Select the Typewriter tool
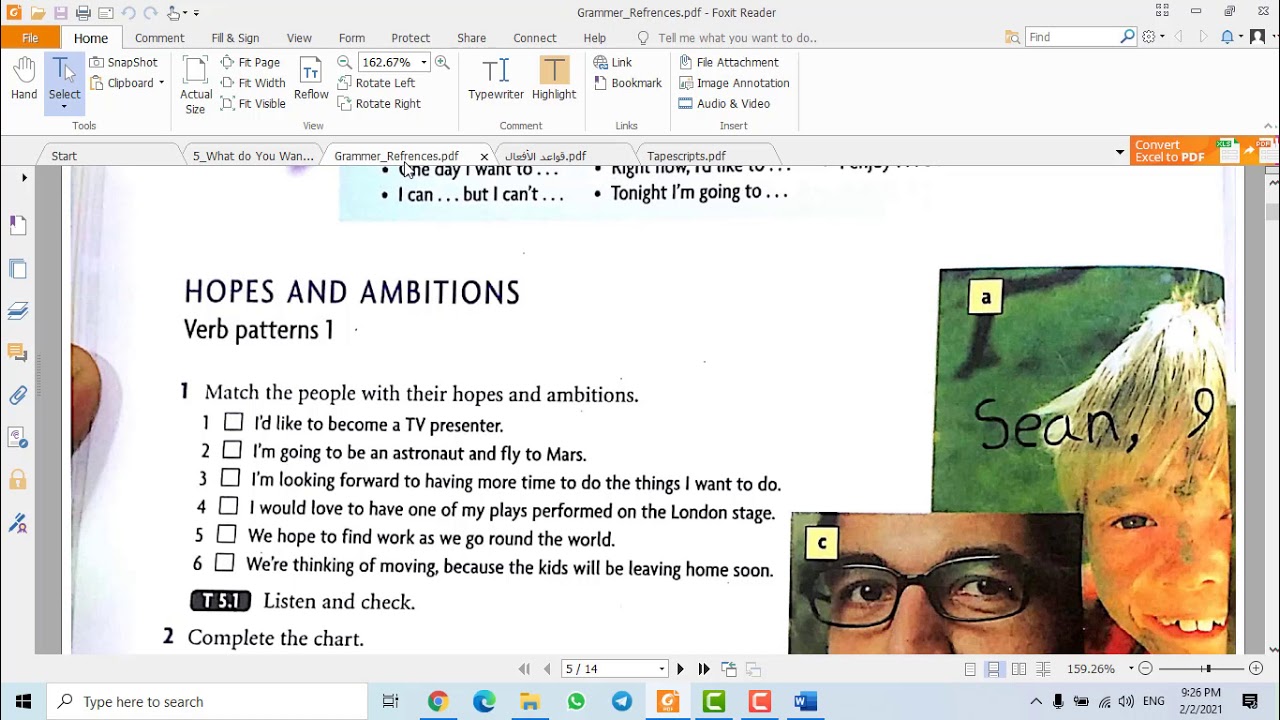The height and width of the screenshot is (720, 1280). pos(496,79)
